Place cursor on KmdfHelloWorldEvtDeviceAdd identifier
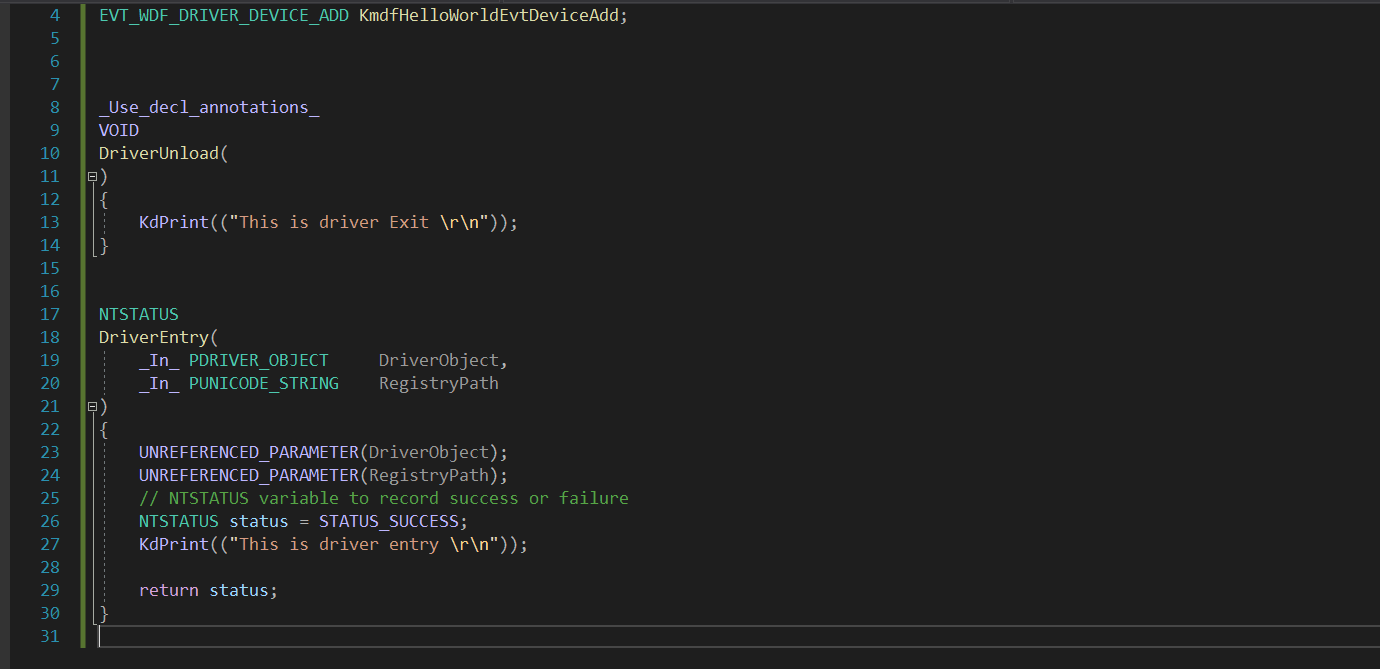 [x=489, y=16]
